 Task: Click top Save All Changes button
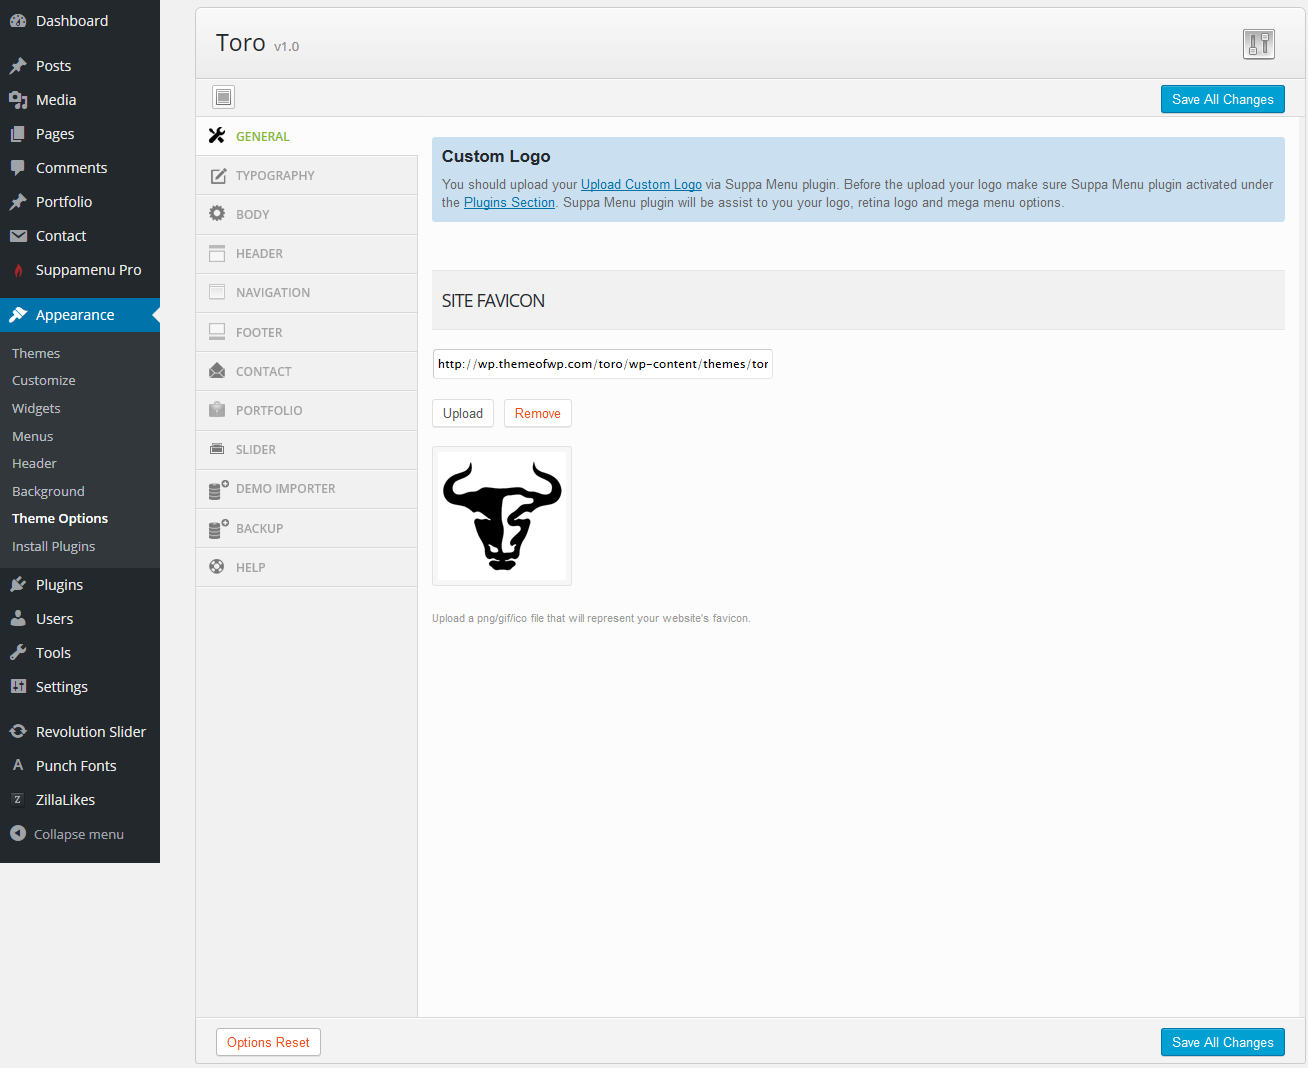[1223, 99]
